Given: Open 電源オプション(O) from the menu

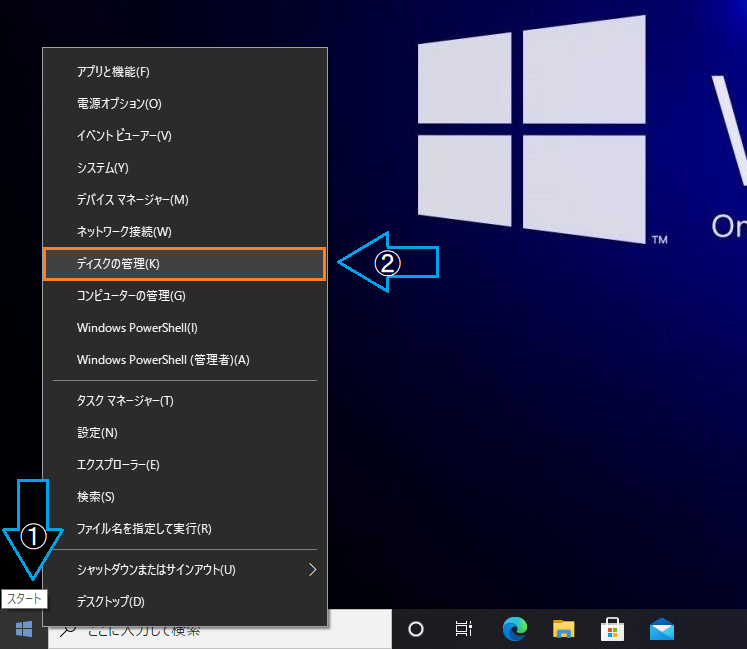Looking at the screenshot, I should [185, 104].
